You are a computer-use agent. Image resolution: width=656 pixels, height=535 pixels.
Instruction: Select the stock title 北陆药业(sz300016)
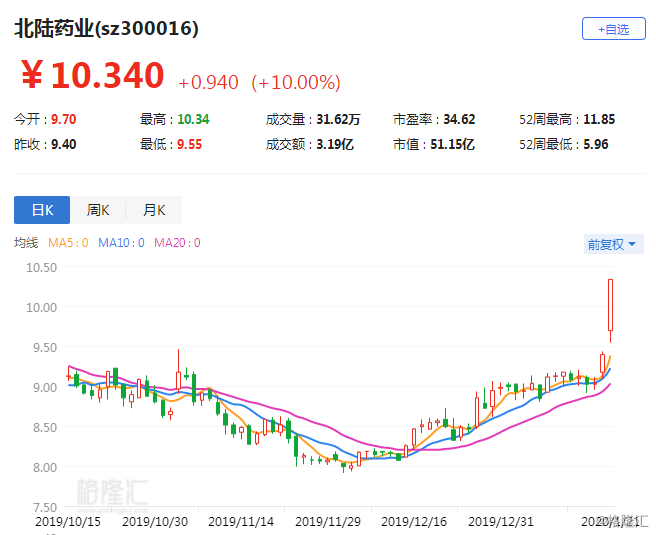[106, 29]
